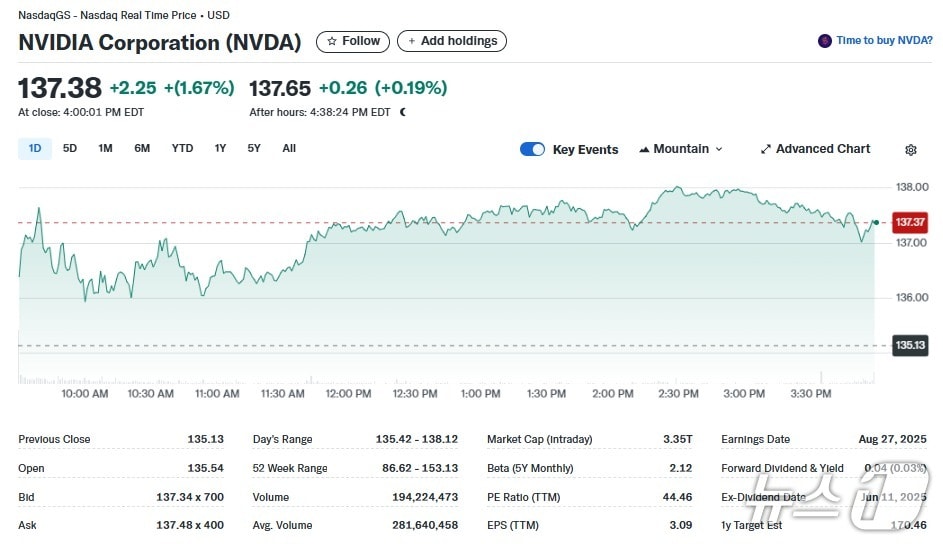
Task: Click the purple Time to buy NVDA icon
Action: (824, 41)
